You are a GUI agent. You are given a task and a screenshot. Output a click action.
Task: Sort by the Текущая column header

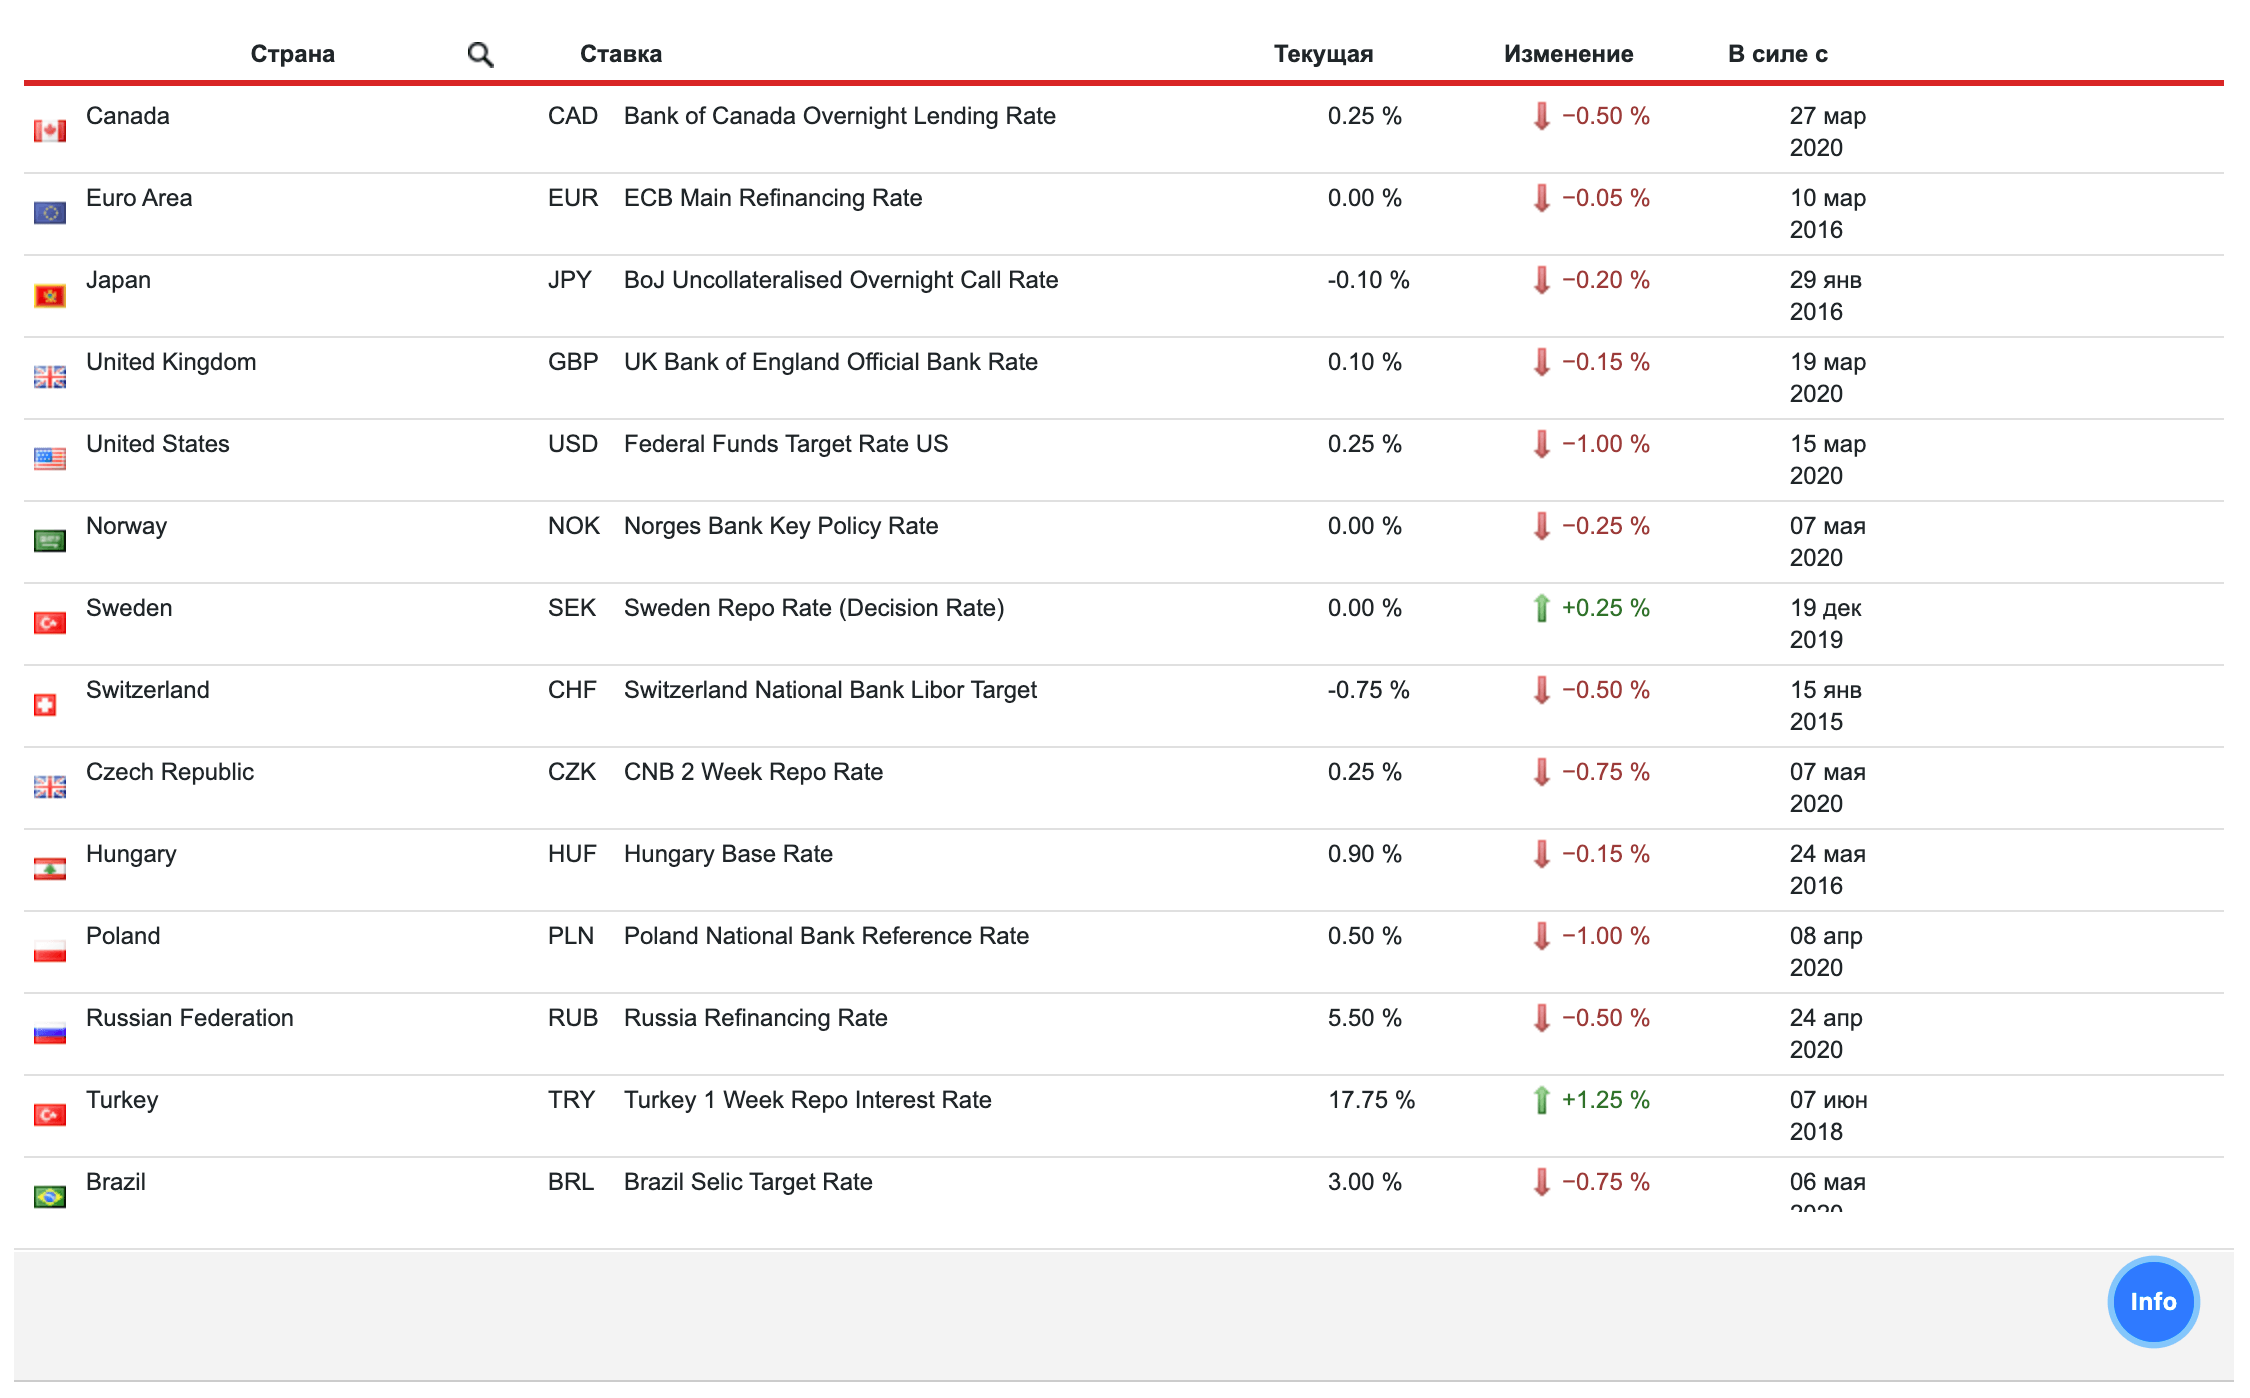click(x=1322, y=54)
